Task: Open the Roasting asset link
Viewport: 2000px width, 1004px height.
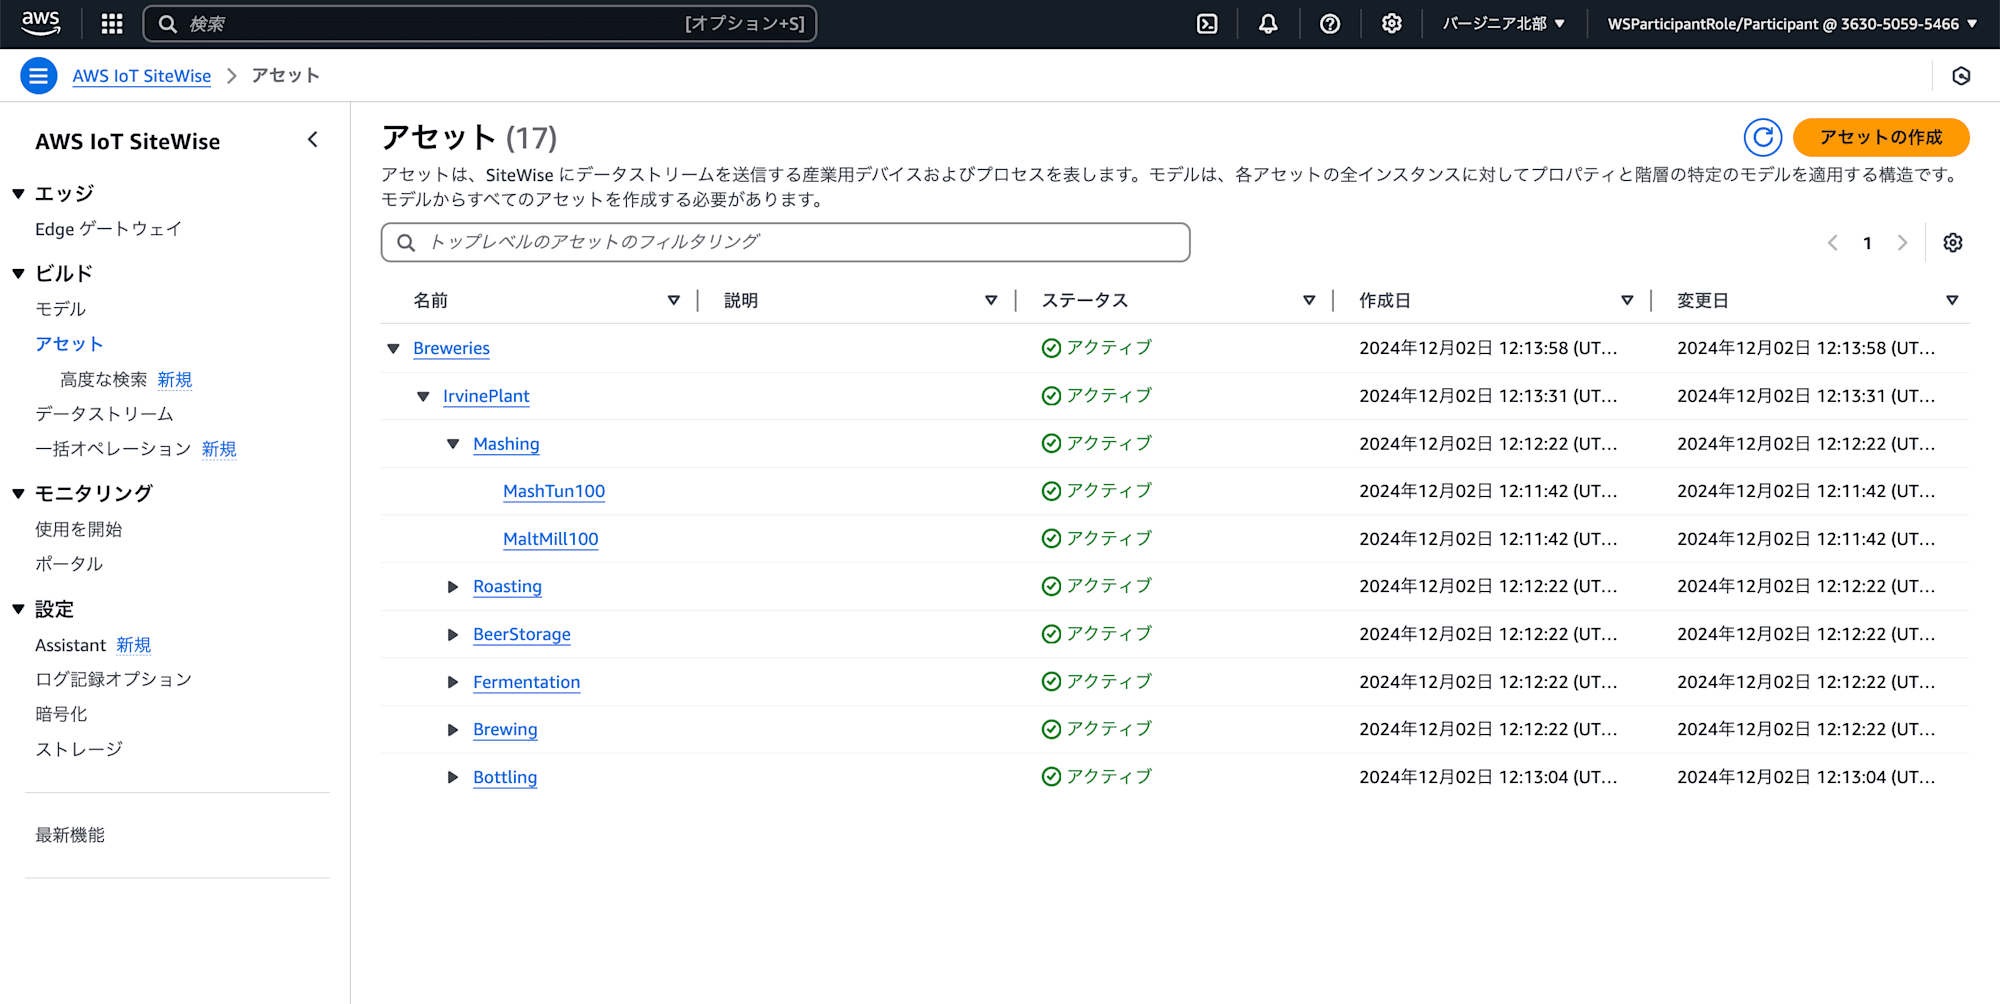Action: click(507, 587)
